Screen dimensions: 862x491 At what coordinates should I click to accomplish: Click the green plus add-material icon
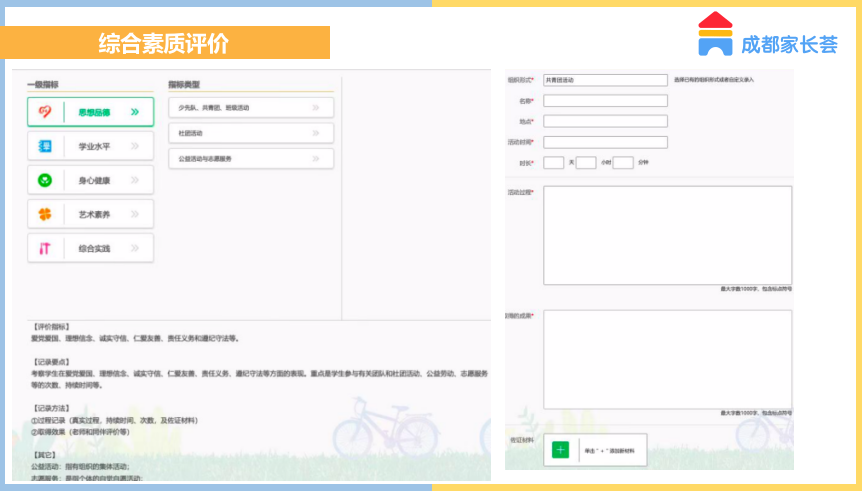560,450
